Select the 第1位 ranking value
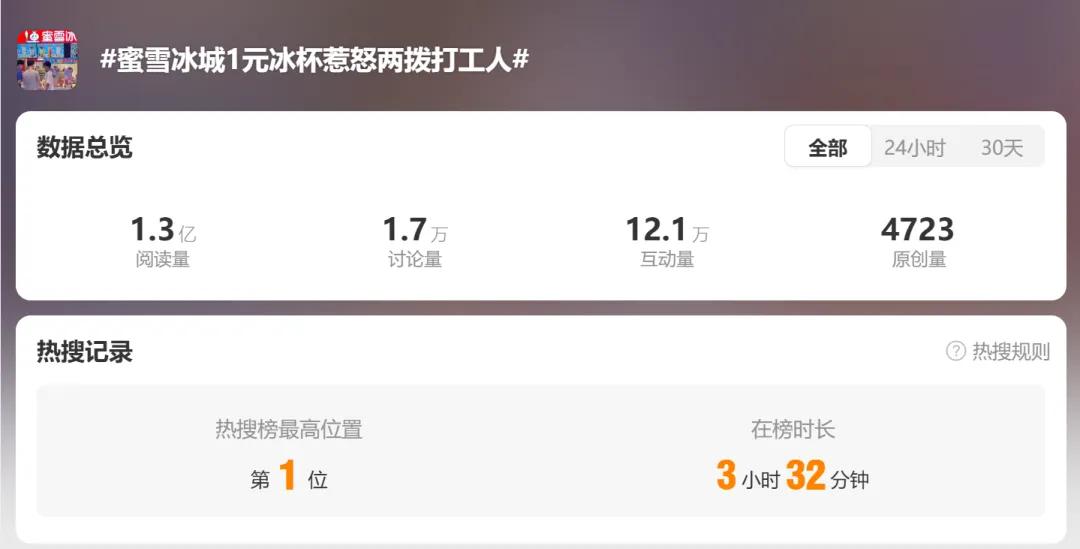This screenshot has width=1080, height=549. 289,476
